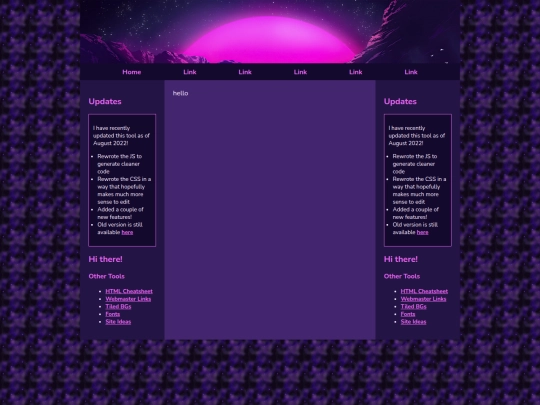Screen dimensions: 540x405
Task: Open Webmaster Links in left sidebar
Action: [128, 299]
